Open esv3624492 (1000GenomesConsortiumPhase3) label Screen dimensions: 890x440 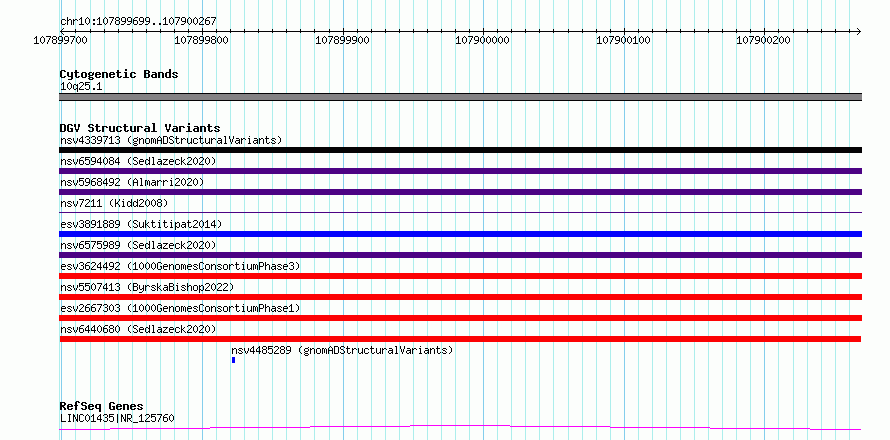180,266
